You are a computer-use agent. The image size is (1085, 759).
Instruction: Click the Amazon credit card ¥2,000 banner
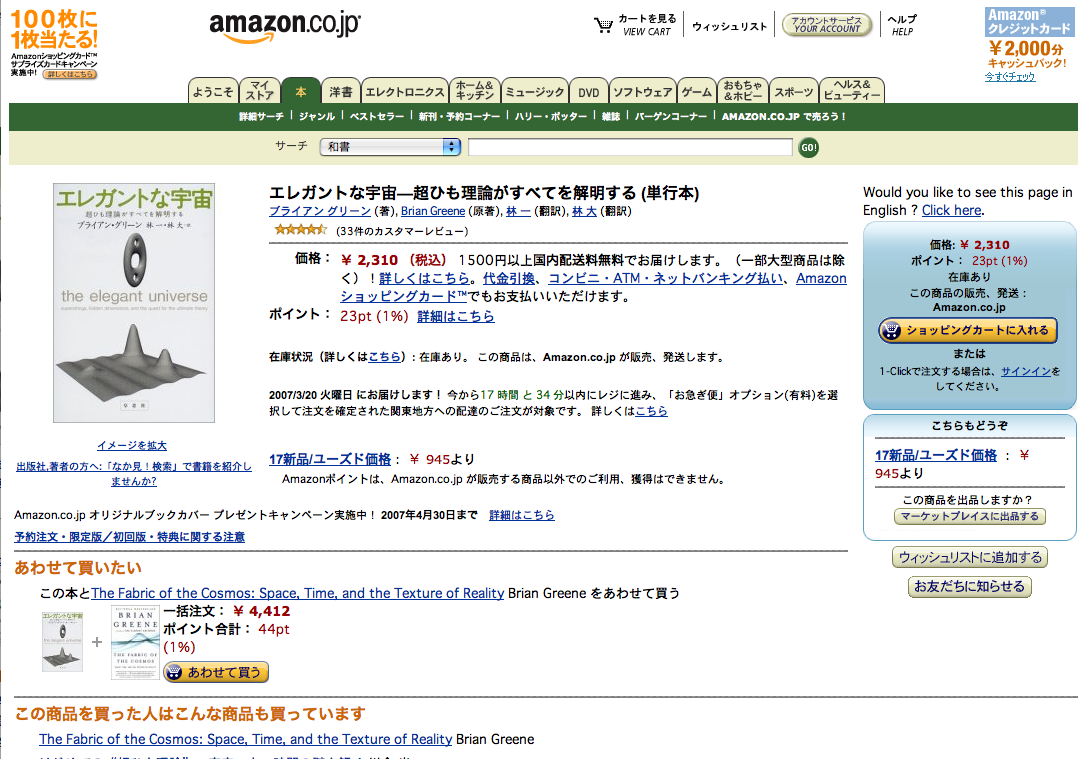pos(1028,40)
